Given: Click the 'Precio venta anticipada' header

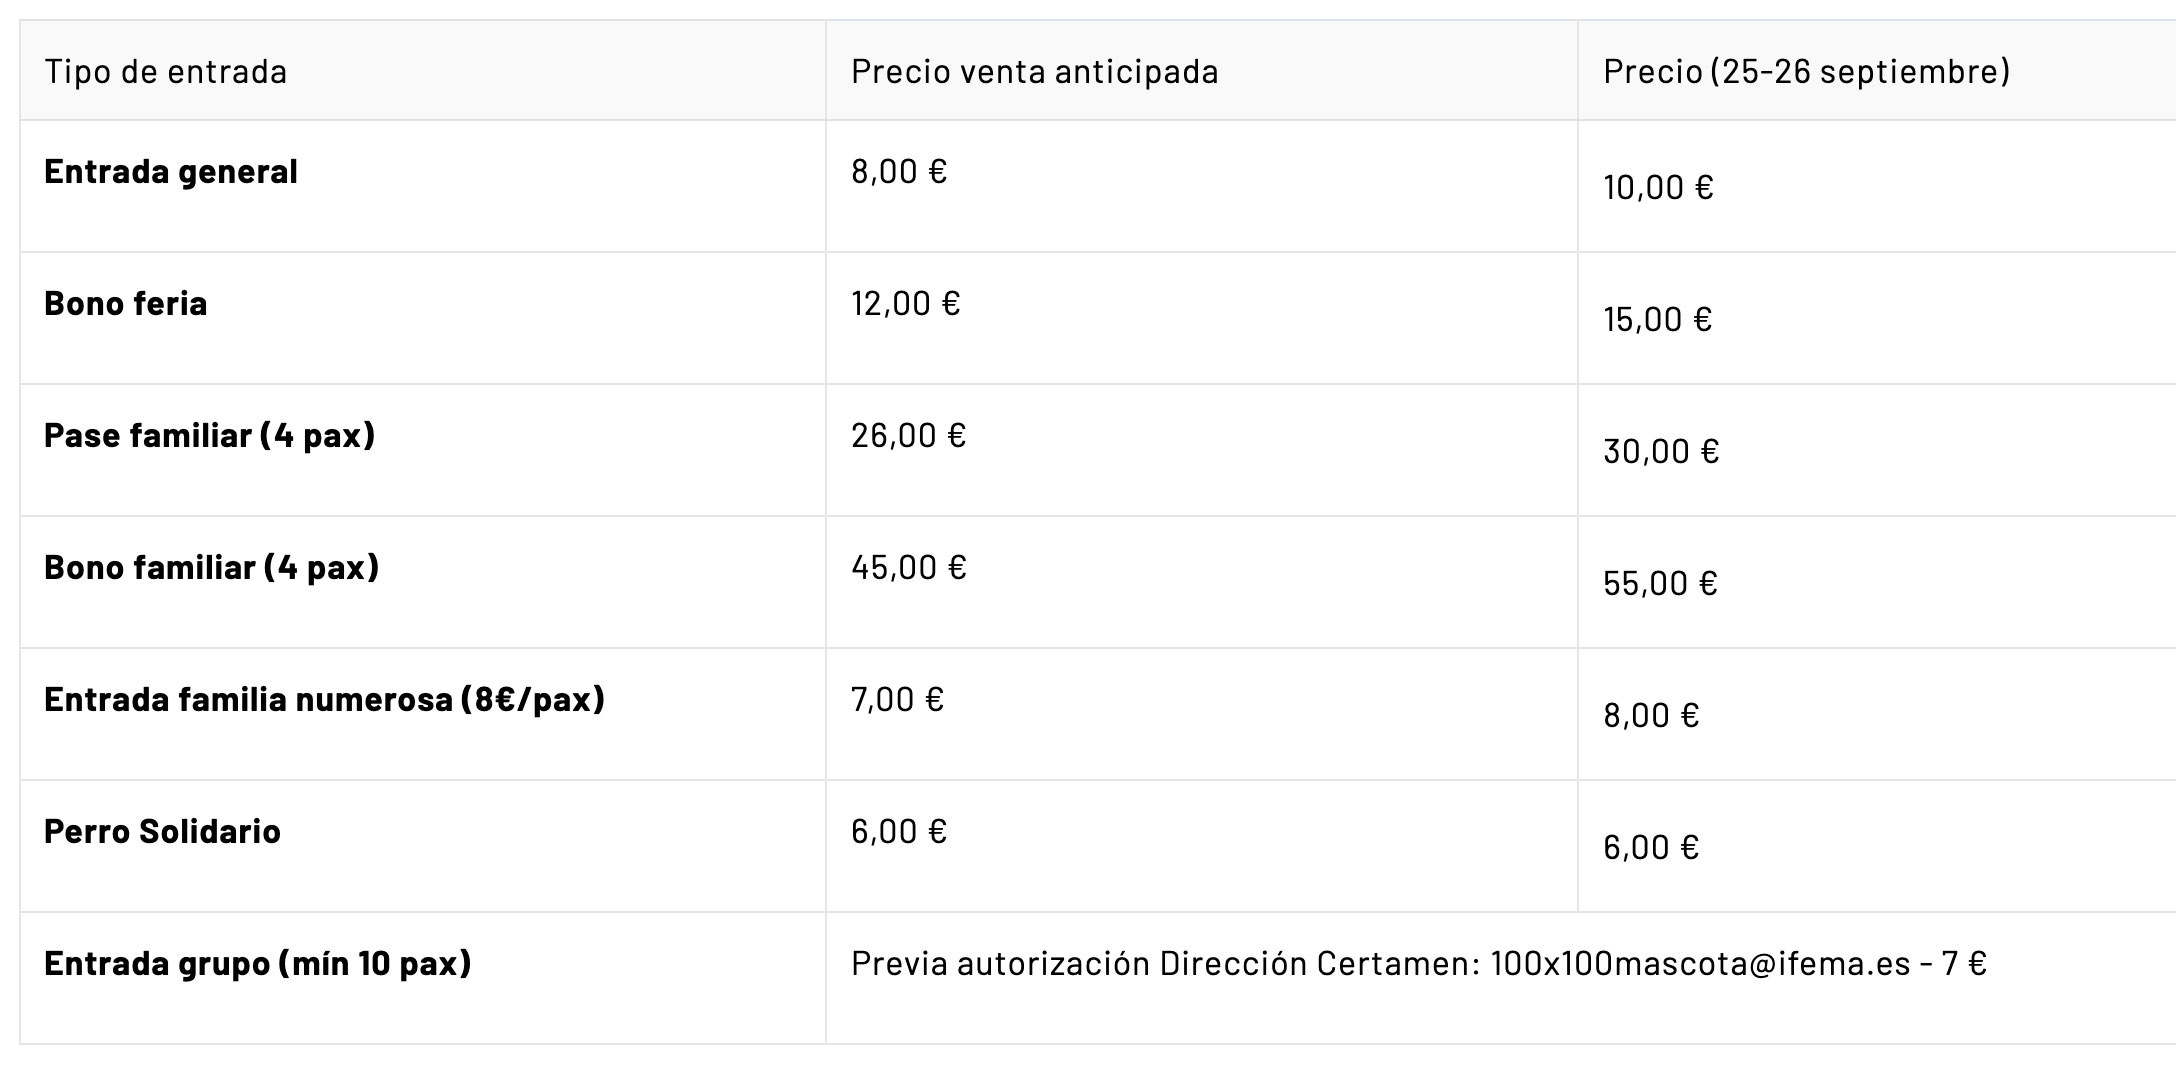Looking at the screenshot, I should 1034,72.
